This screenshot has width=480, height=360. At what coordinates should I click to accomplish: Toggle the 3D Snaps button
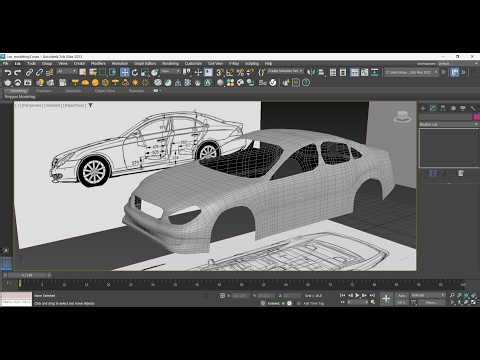point(219,72)
